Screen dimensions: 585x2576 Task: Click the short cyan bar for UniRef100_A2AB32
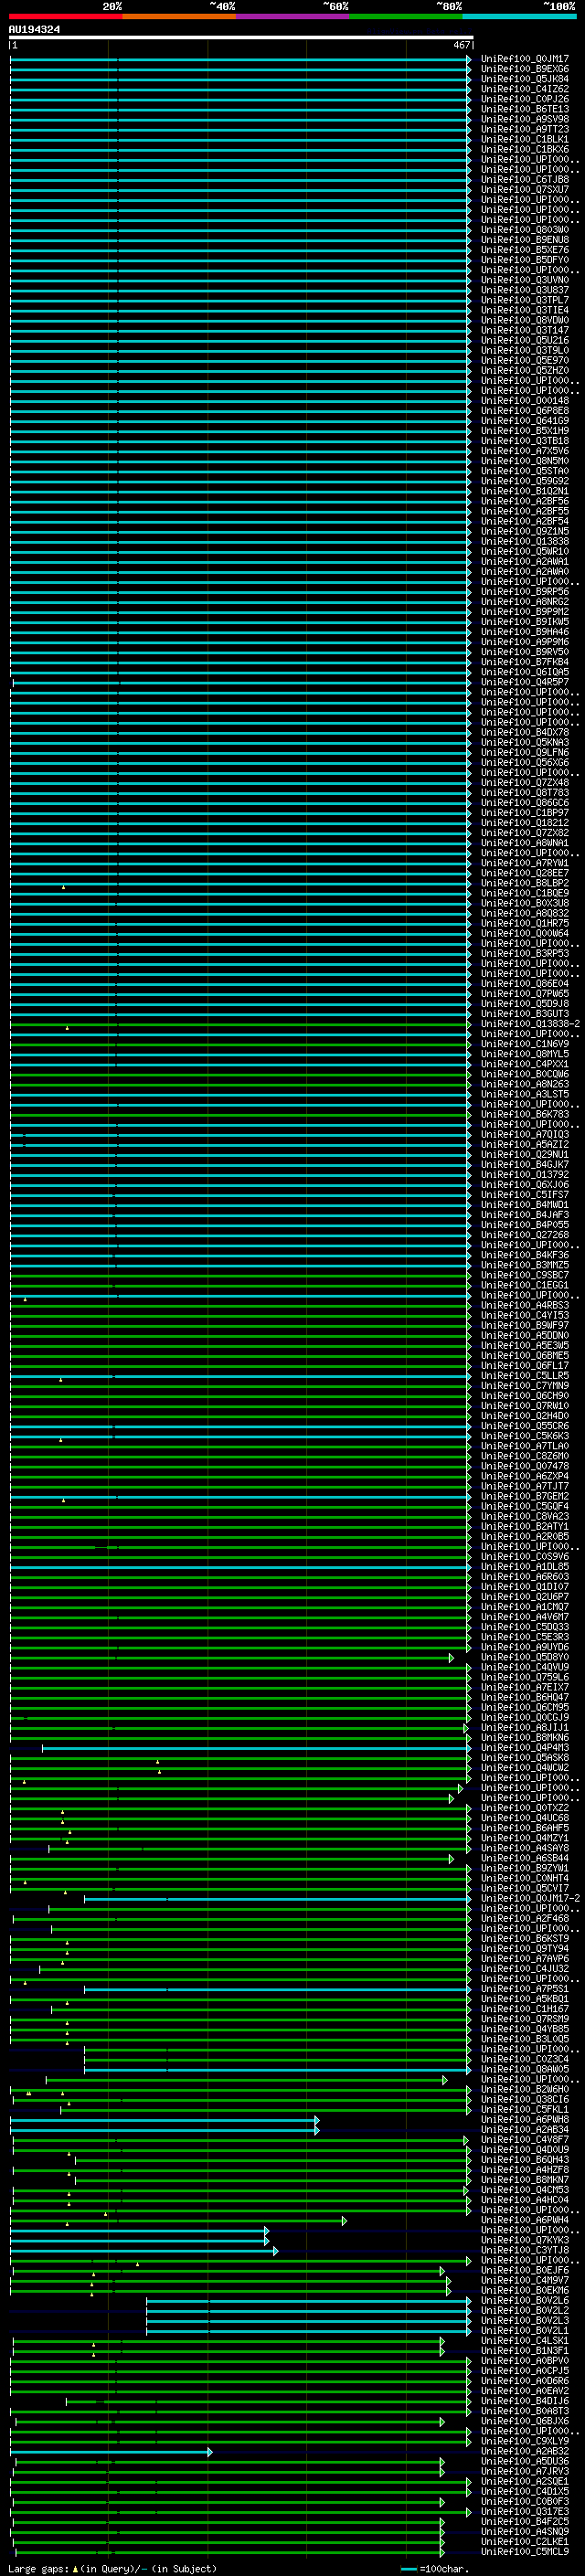click(x=110, y=2451)
